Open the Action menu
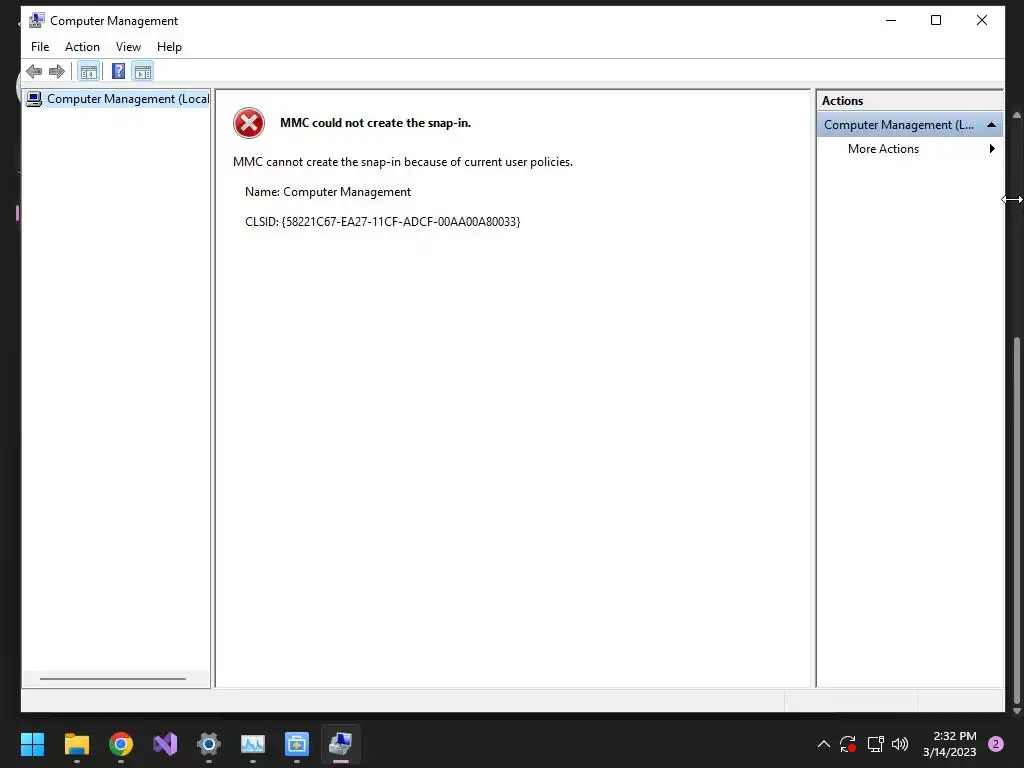 (82, 47)
